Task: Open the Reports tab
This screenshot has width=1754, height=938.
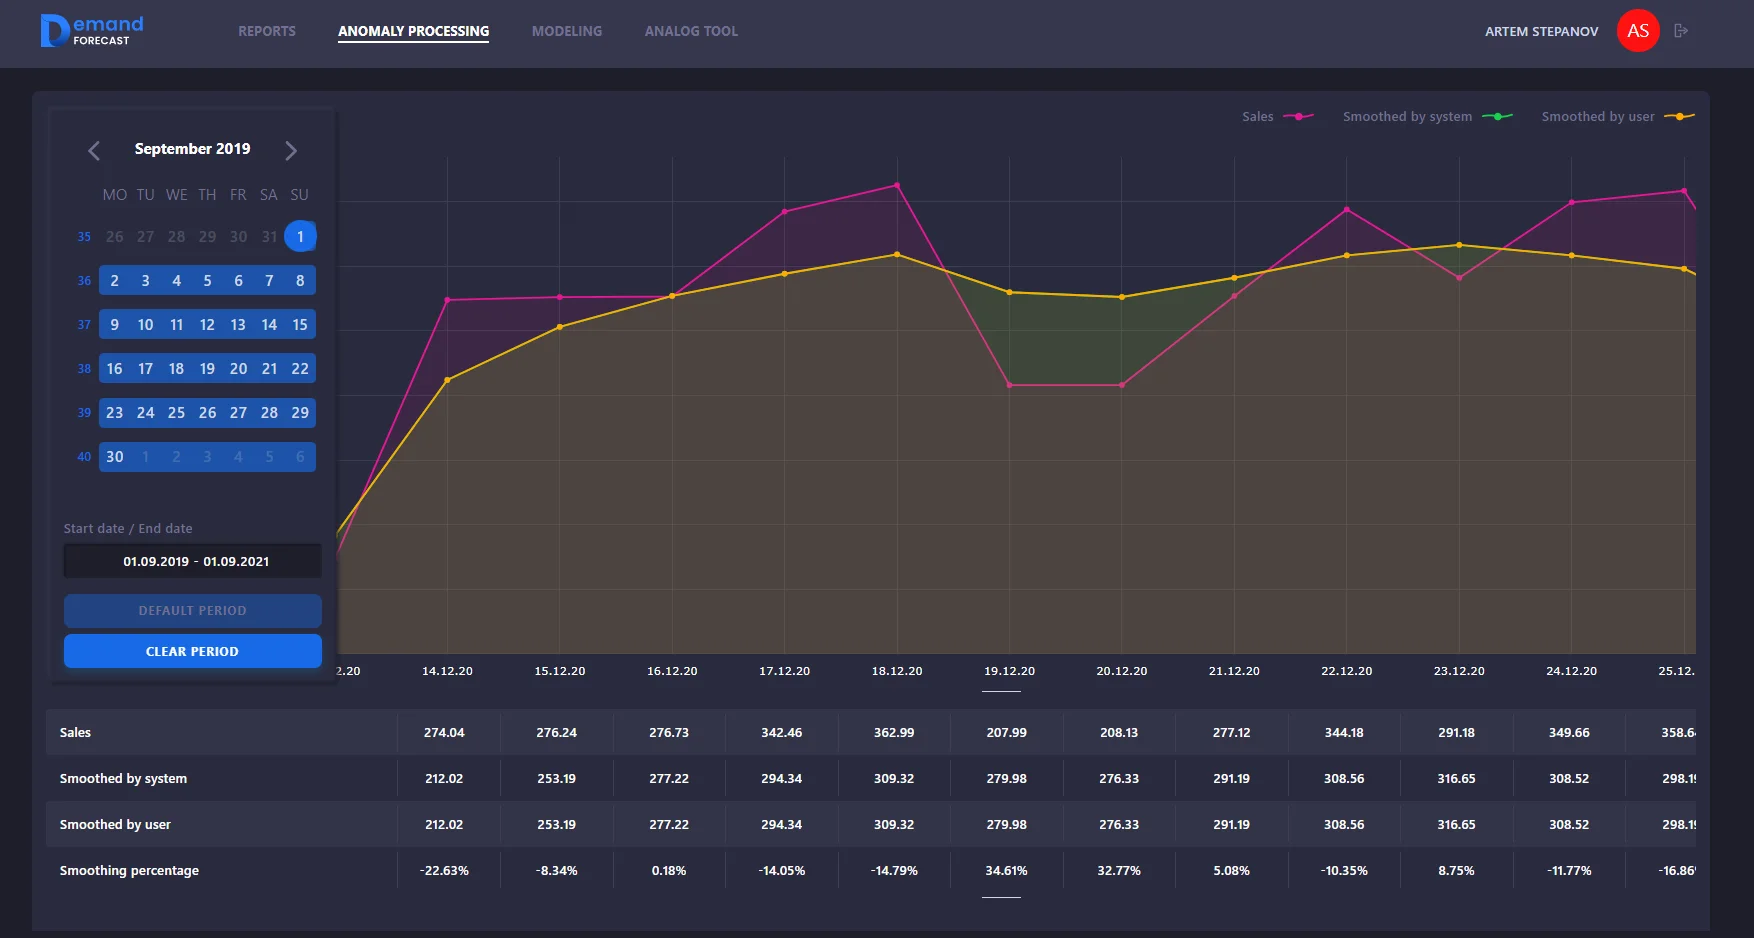Action: point(267,31)
